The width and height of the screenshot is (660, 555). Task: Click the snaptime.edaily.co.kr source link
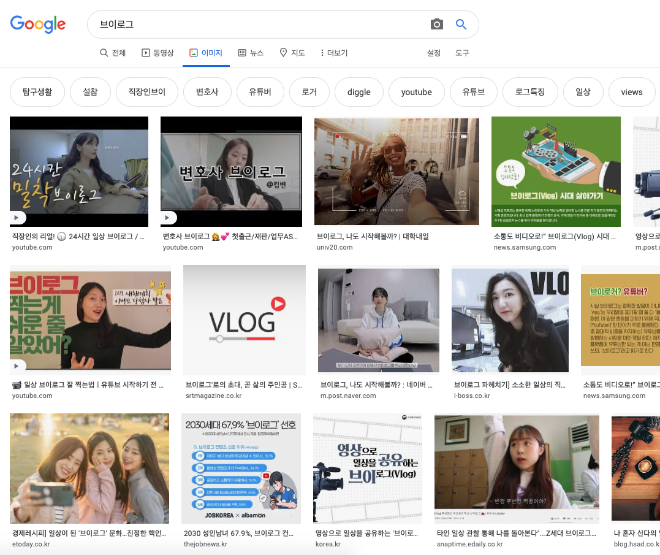click(x=470, y=544)
